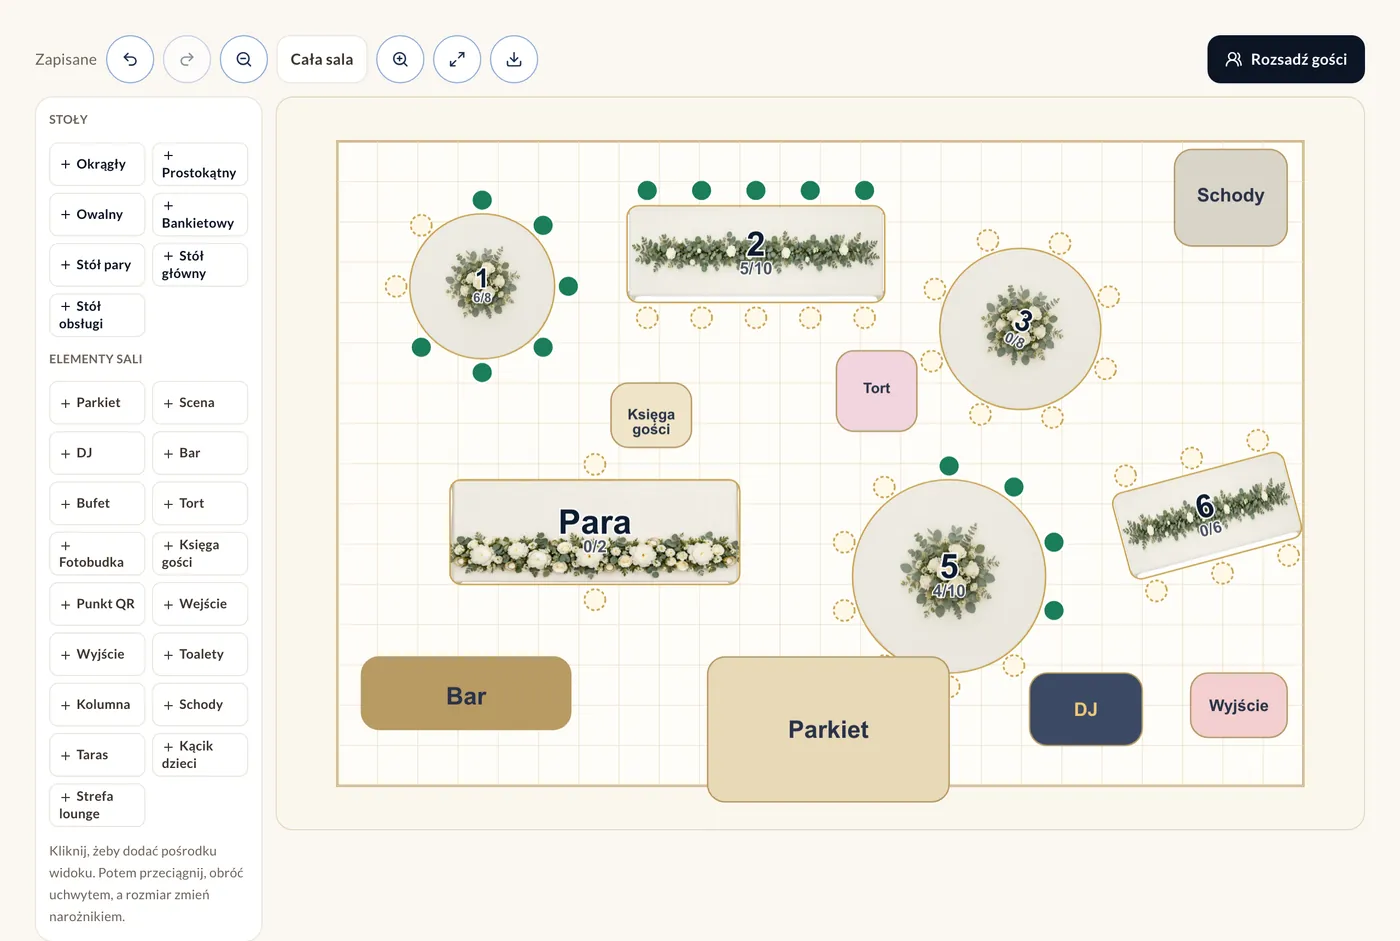Add a Bufet element
The width and height of the screenshot is (1400, 941).
click(x=97, y=504)
